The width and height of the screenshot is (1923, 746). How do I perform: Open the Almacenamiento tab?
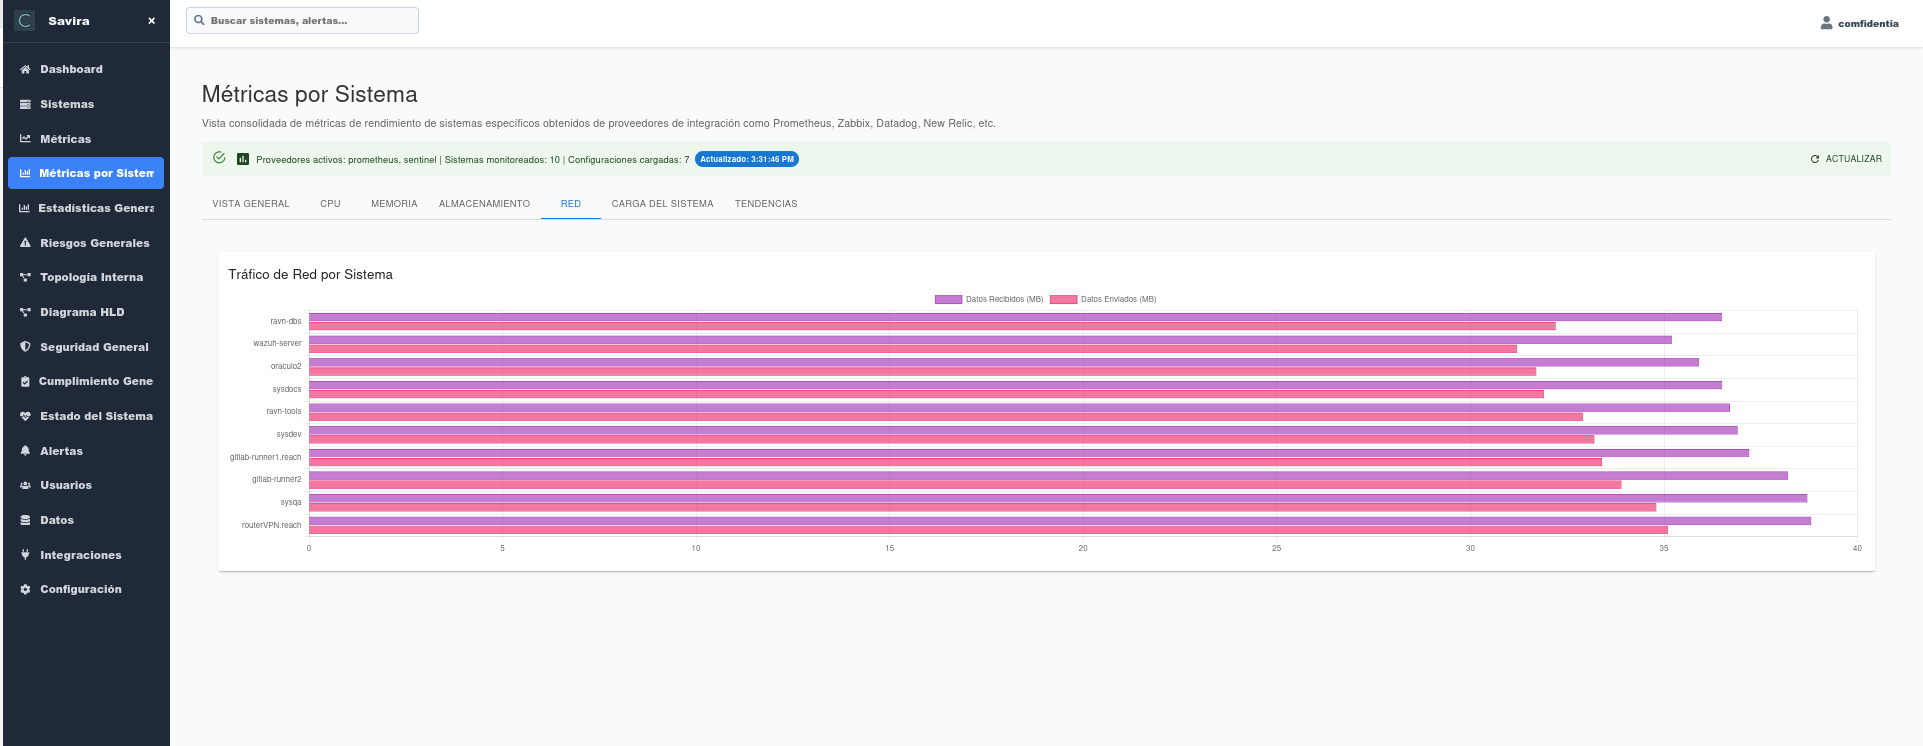484,204
